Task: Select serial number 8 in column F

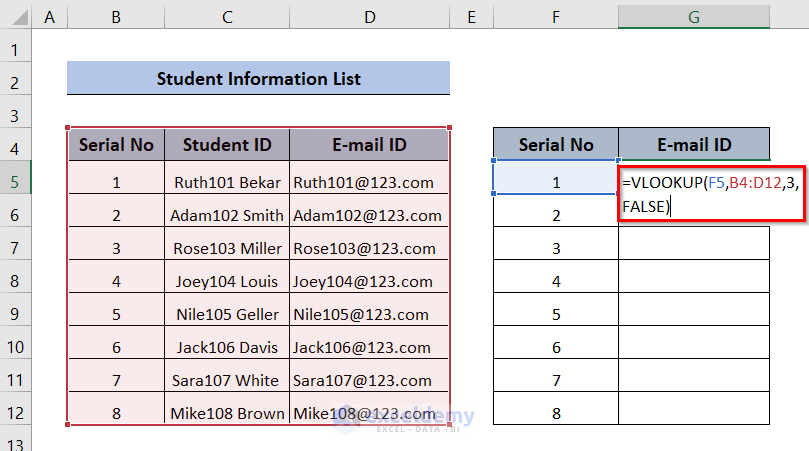Action: pyautogui.click(x=556, y=412)
